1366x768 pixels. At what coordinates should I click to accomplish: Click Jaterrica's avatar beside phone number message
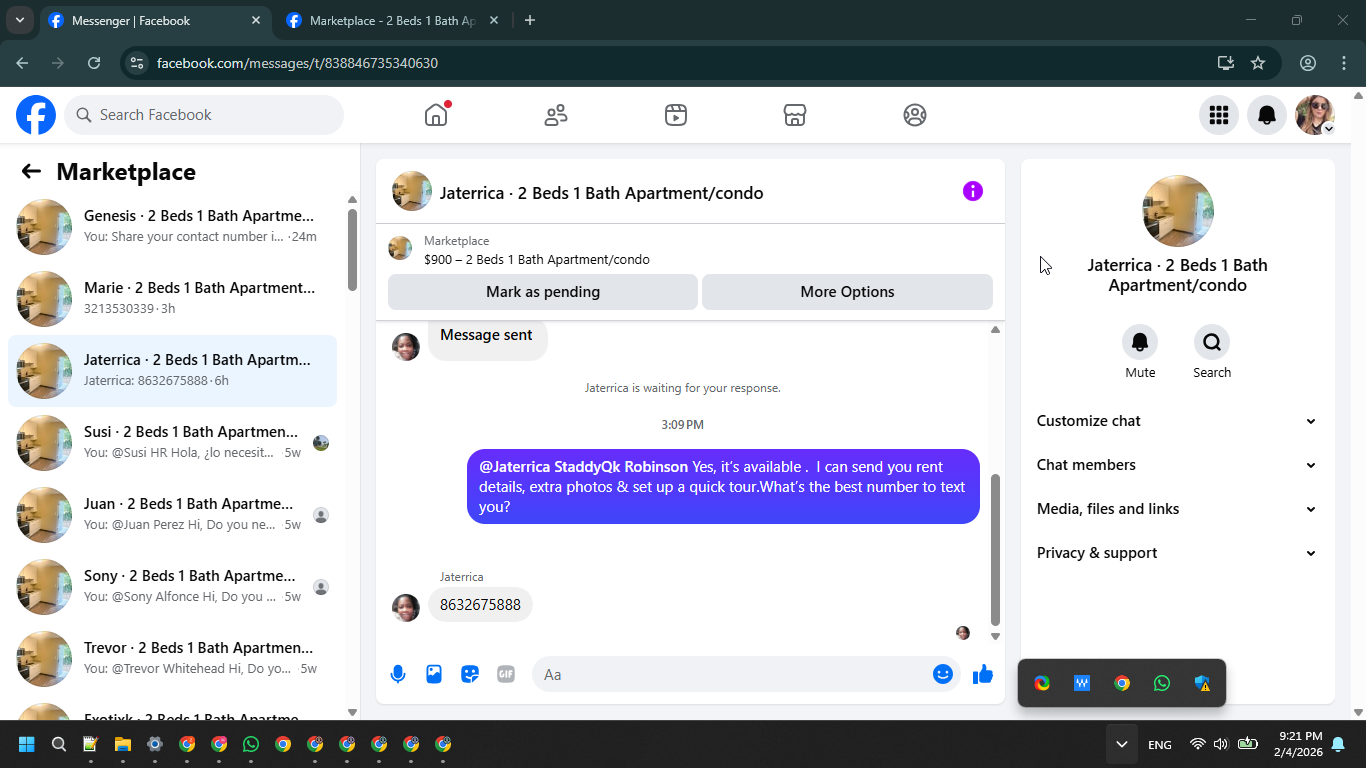pyautogui.click(x=406, y=608)
